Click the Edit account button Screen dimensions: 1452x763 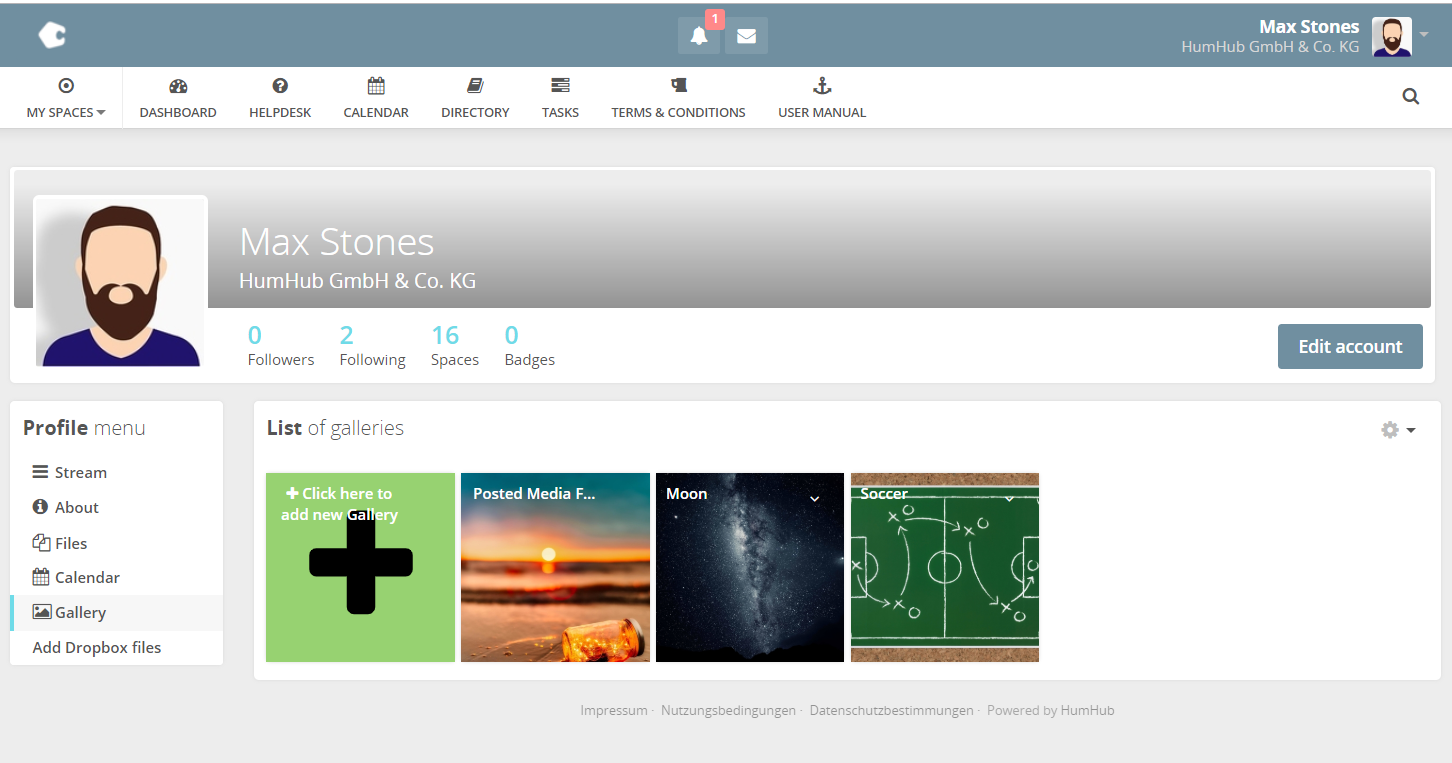pyautogui.click(x=1349, y=346)
